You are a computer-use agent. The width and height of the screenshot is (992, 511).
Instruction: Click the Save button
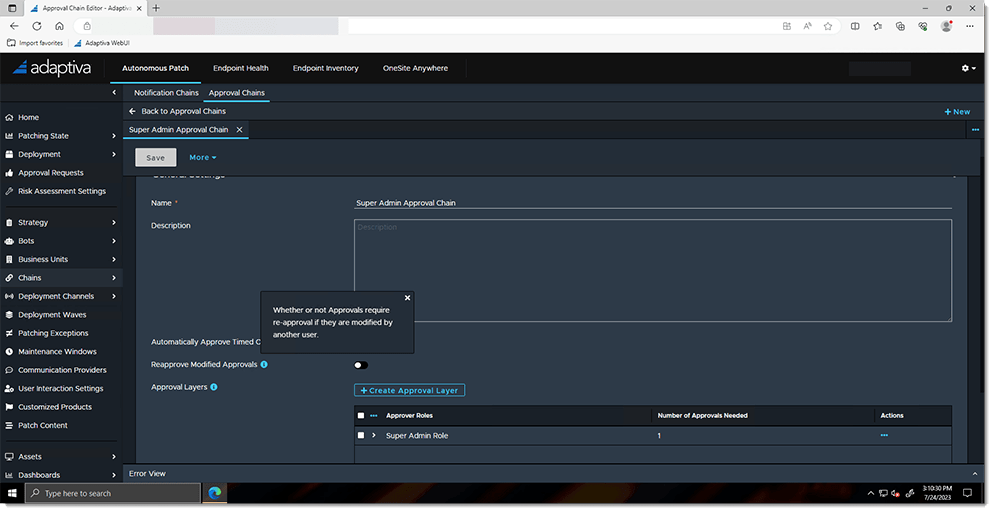(x=156, y=157)
